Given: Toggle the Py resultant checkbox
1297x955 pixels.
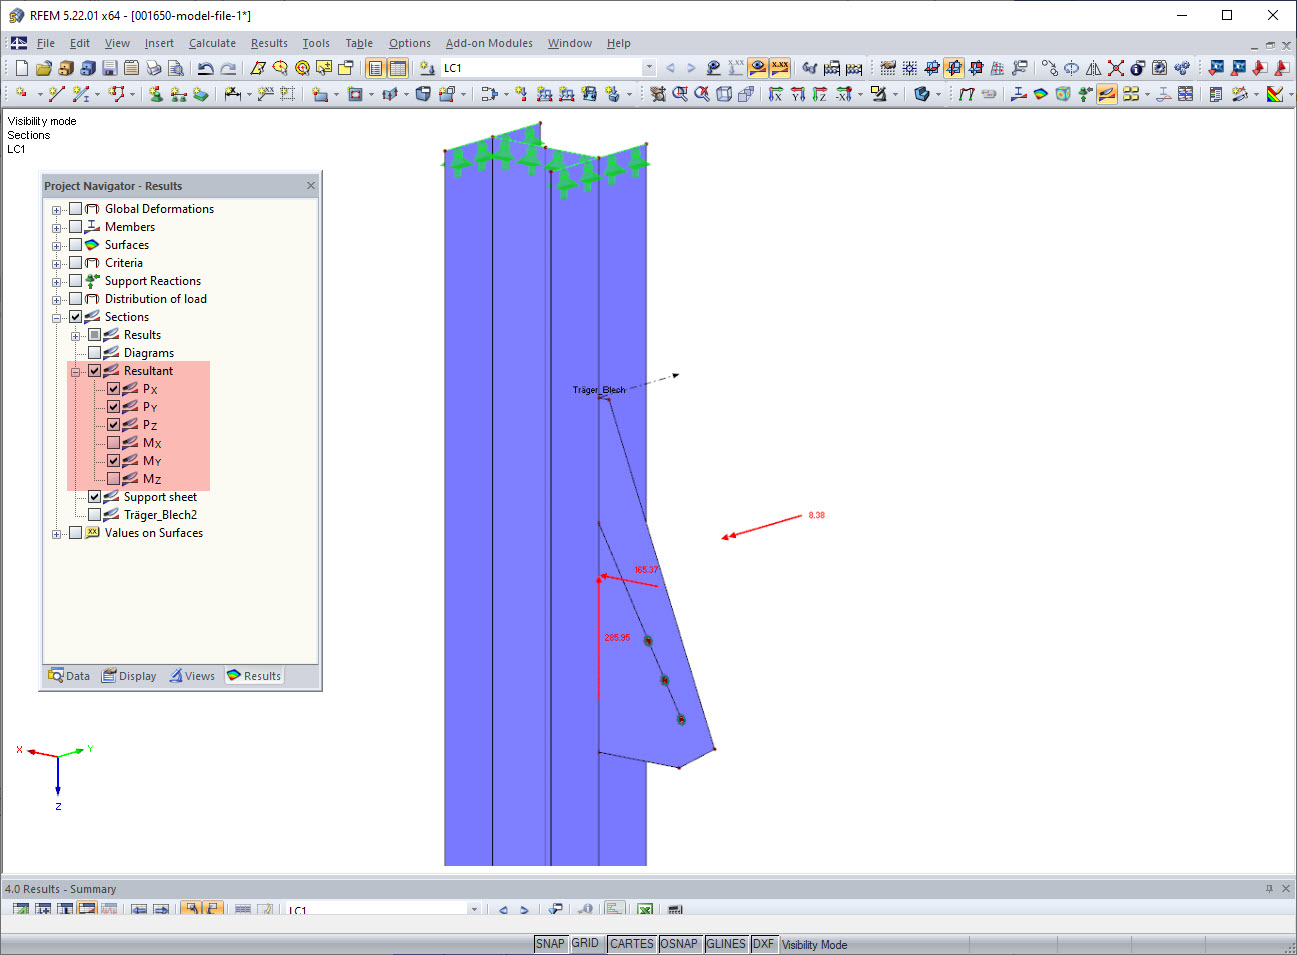Looking at the screenshot, I should click(x=113, y=407).
